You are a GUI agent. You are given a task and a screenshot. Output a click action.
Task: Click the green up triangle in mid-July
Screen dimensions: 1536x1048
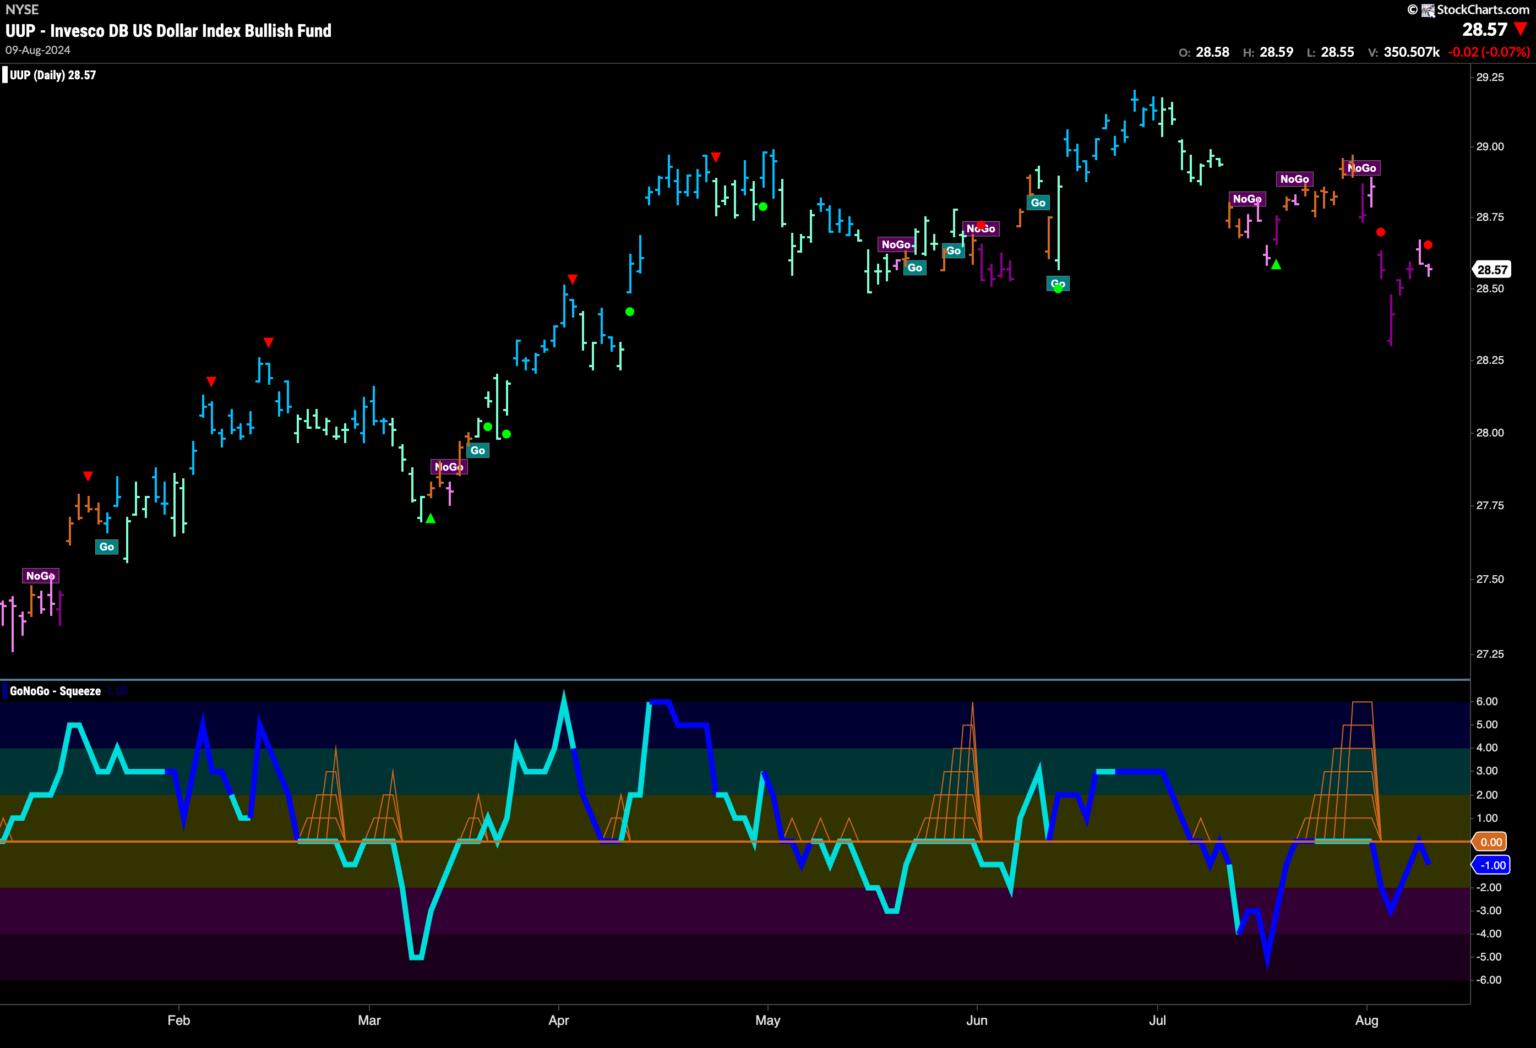click(x=1276, y=265)
